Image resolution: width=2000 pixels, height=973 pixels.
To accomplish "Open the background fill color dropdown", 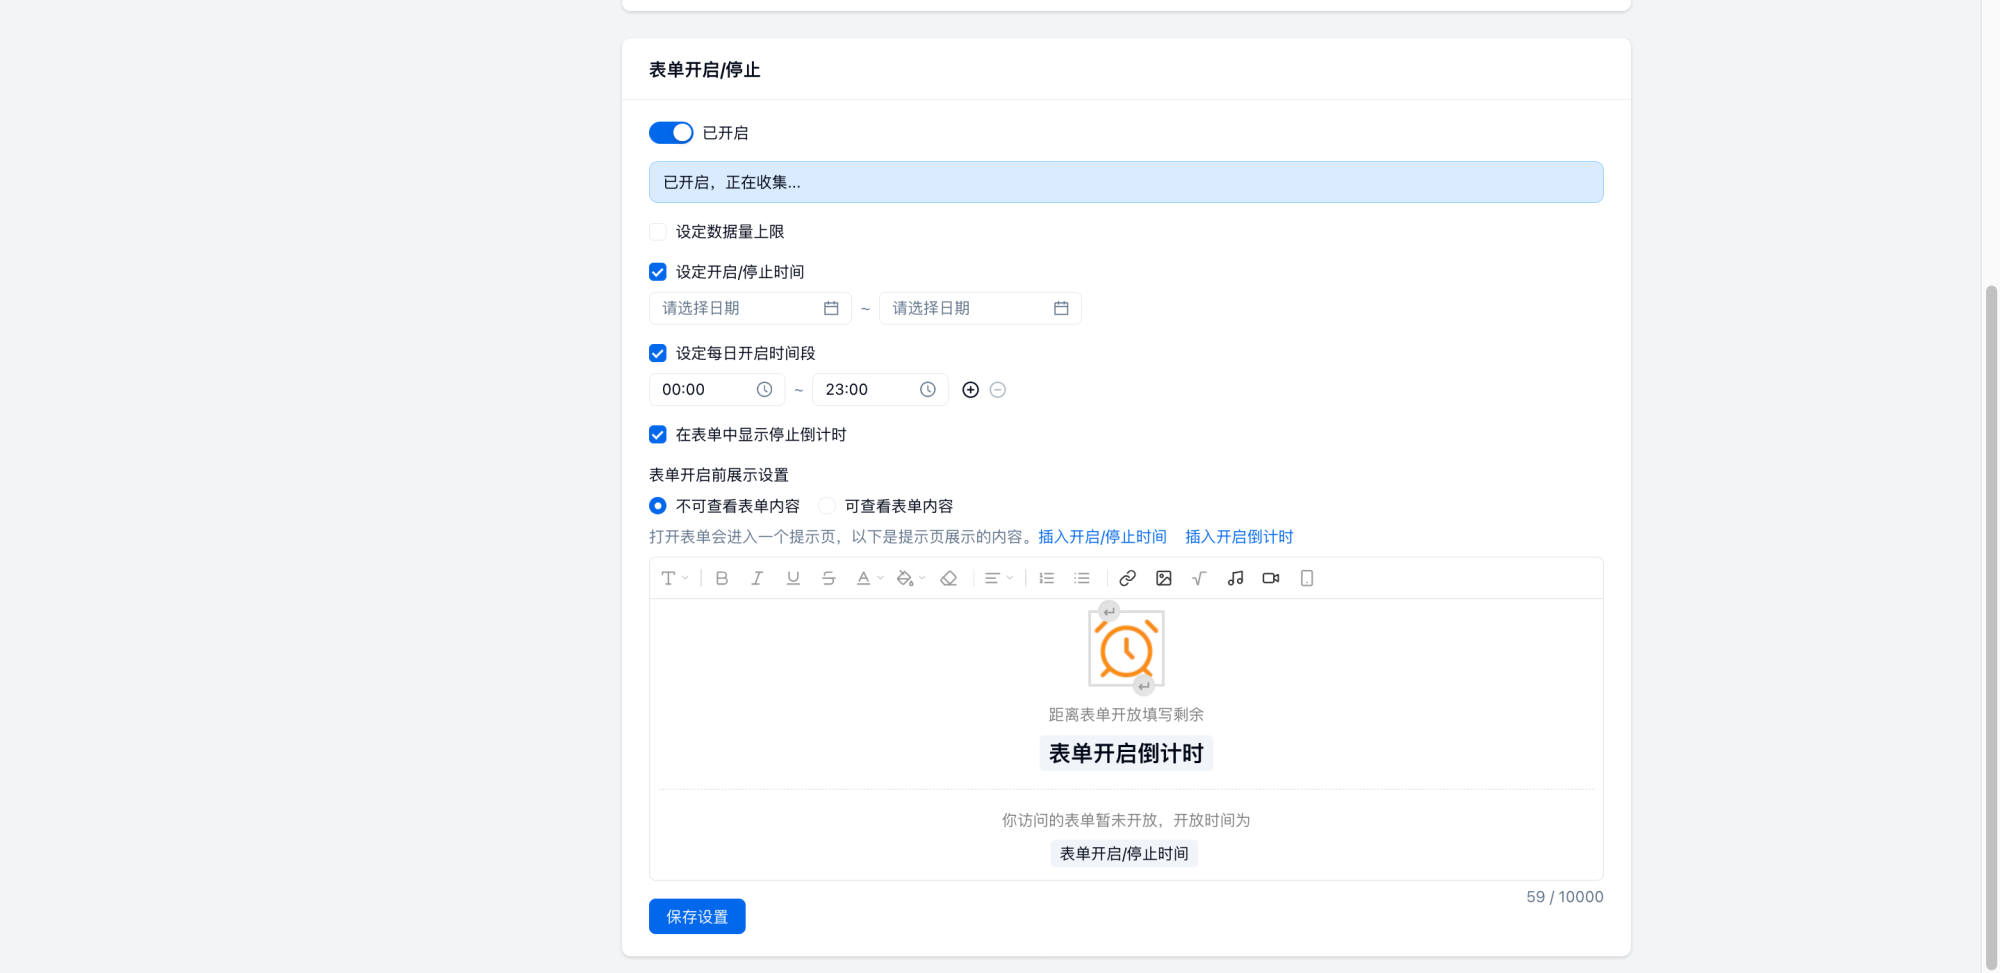I will click(x=910, y=578).
